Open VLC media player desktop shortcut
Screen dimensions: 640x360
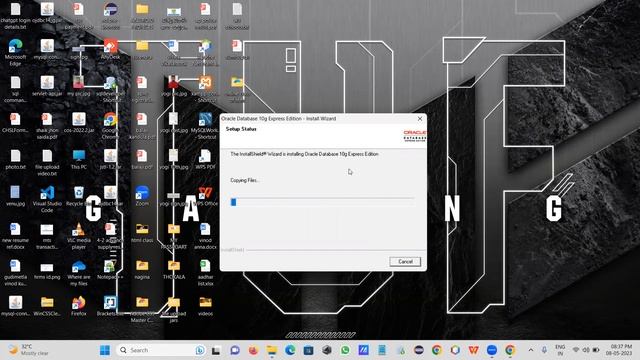pyautogui.click(x=79, y=236)
